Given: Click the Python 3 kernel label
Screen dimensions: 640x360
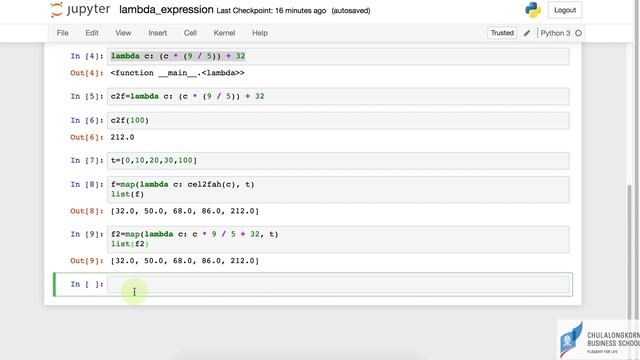Looking at the screenshot, I should pos(555,33).
